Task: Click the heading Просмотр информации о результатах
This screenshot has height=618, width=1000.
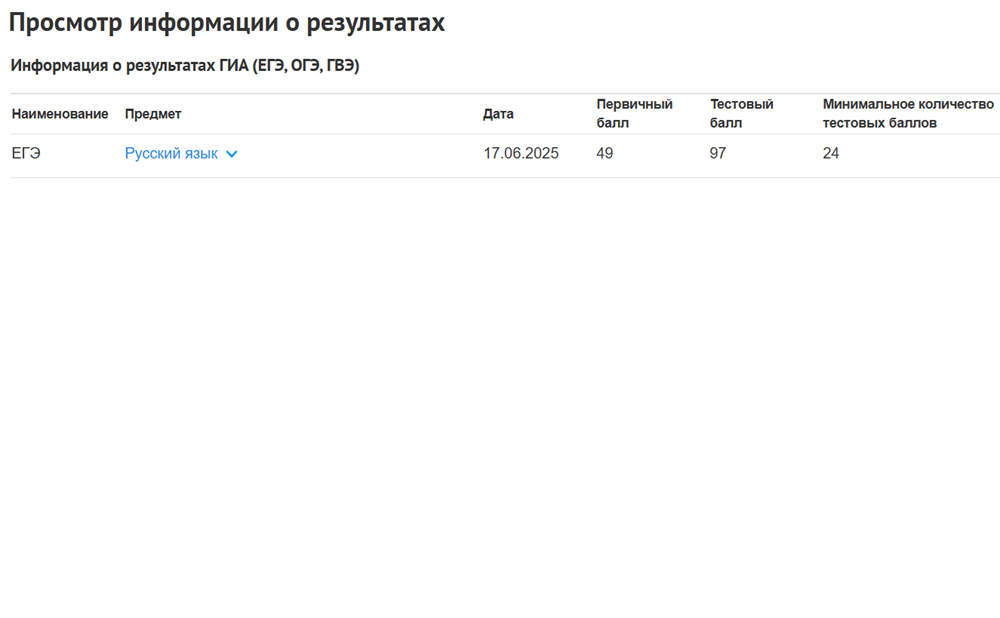Action: point(227,22)
